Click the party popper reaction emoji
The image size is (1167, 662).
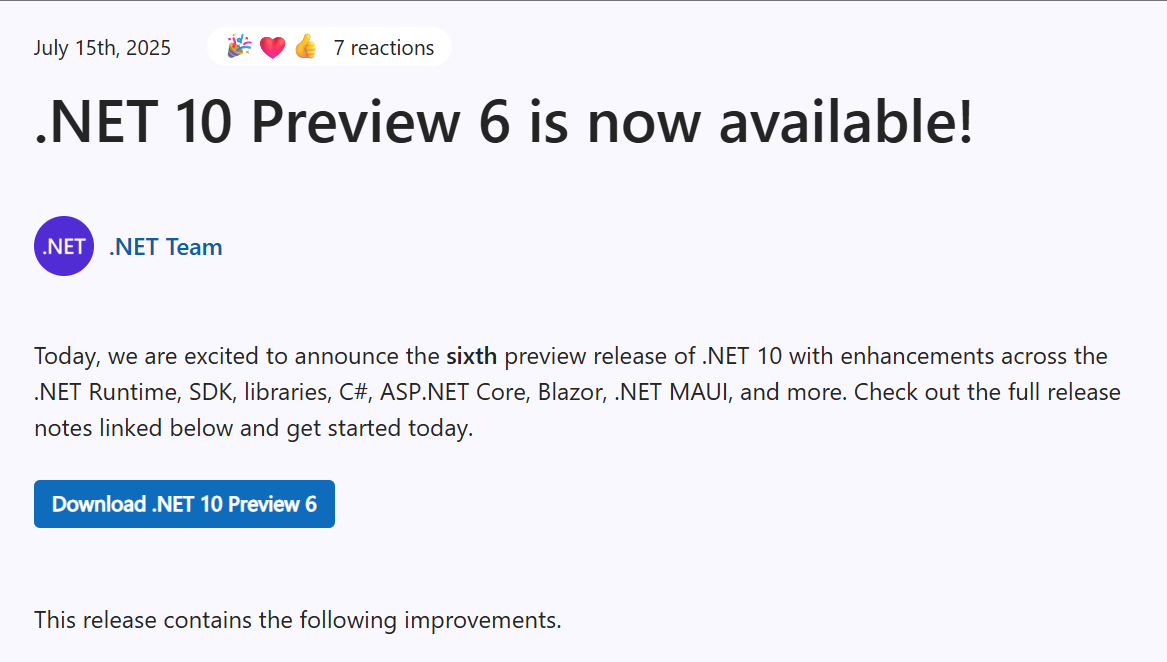[239, 47]
